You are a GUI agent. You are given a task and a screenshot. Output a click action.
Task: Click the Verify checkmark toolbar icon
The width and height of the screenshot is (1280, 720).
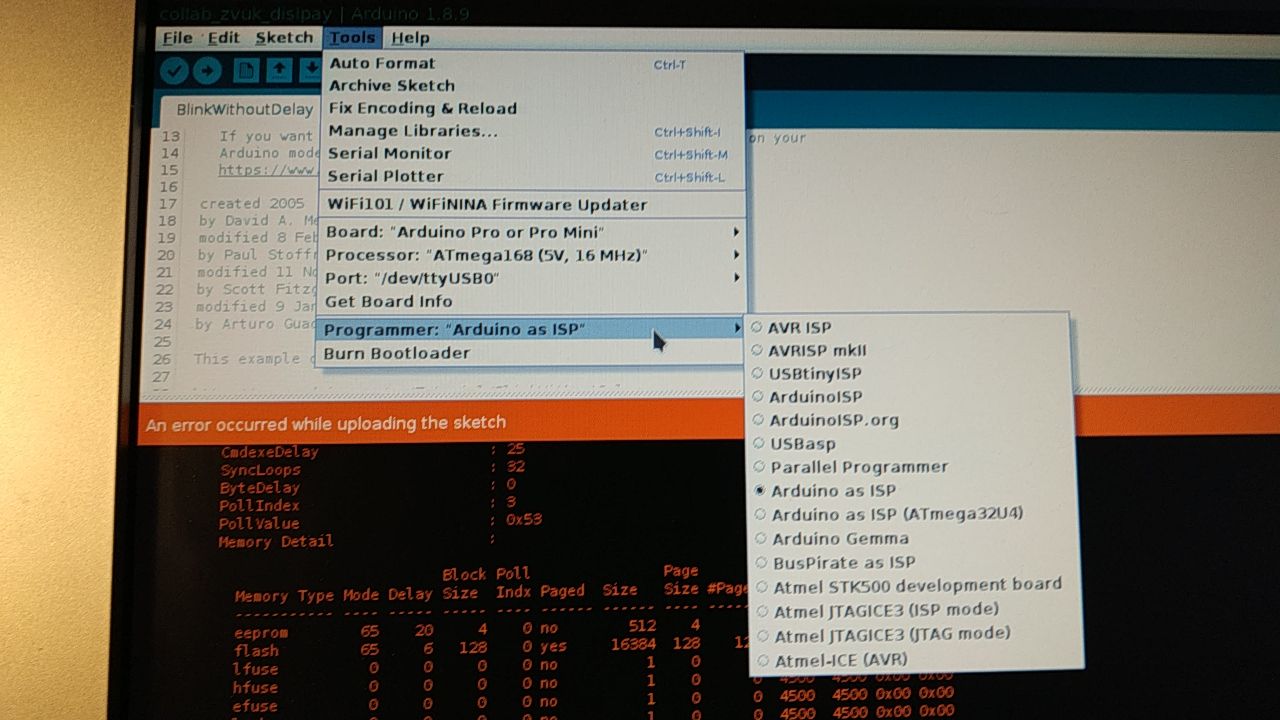[175, 70]
